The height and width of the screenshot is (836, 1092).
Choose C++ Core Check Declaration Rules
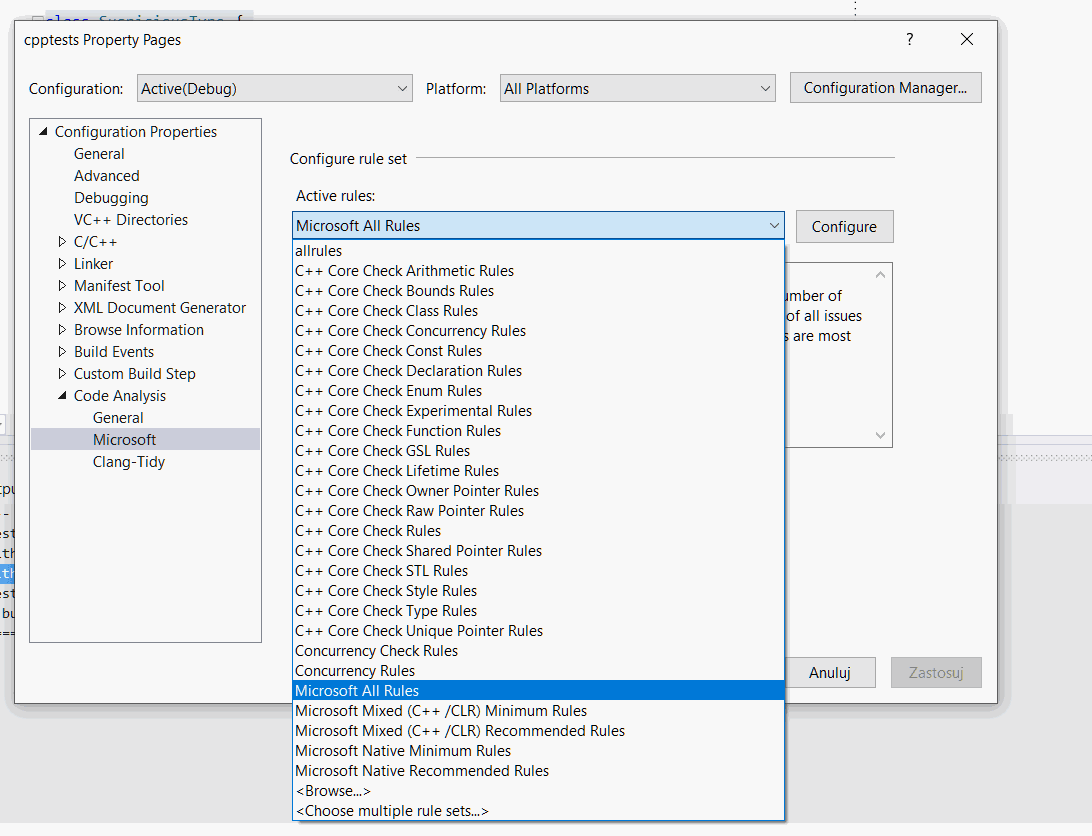pos(538,371)
